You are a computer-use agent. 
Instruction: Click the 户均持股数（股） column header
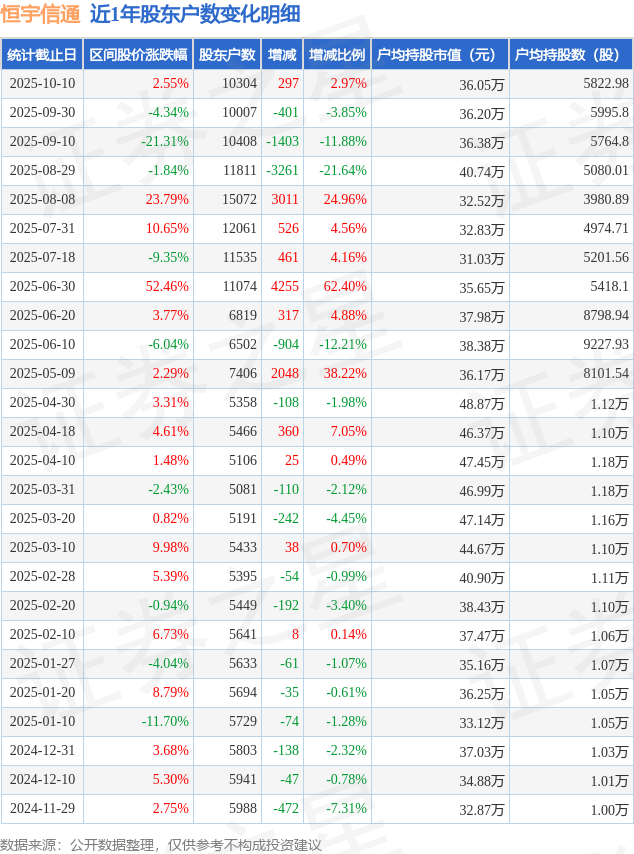pyautogui.click(x=570, y=55)
